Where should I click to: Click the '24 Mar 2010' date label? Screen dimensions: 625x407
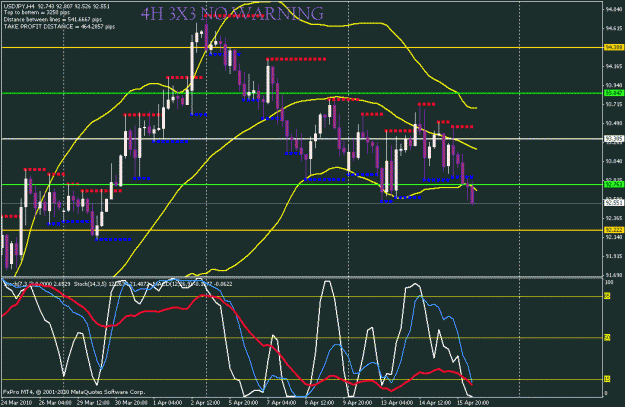click(17, 403)
